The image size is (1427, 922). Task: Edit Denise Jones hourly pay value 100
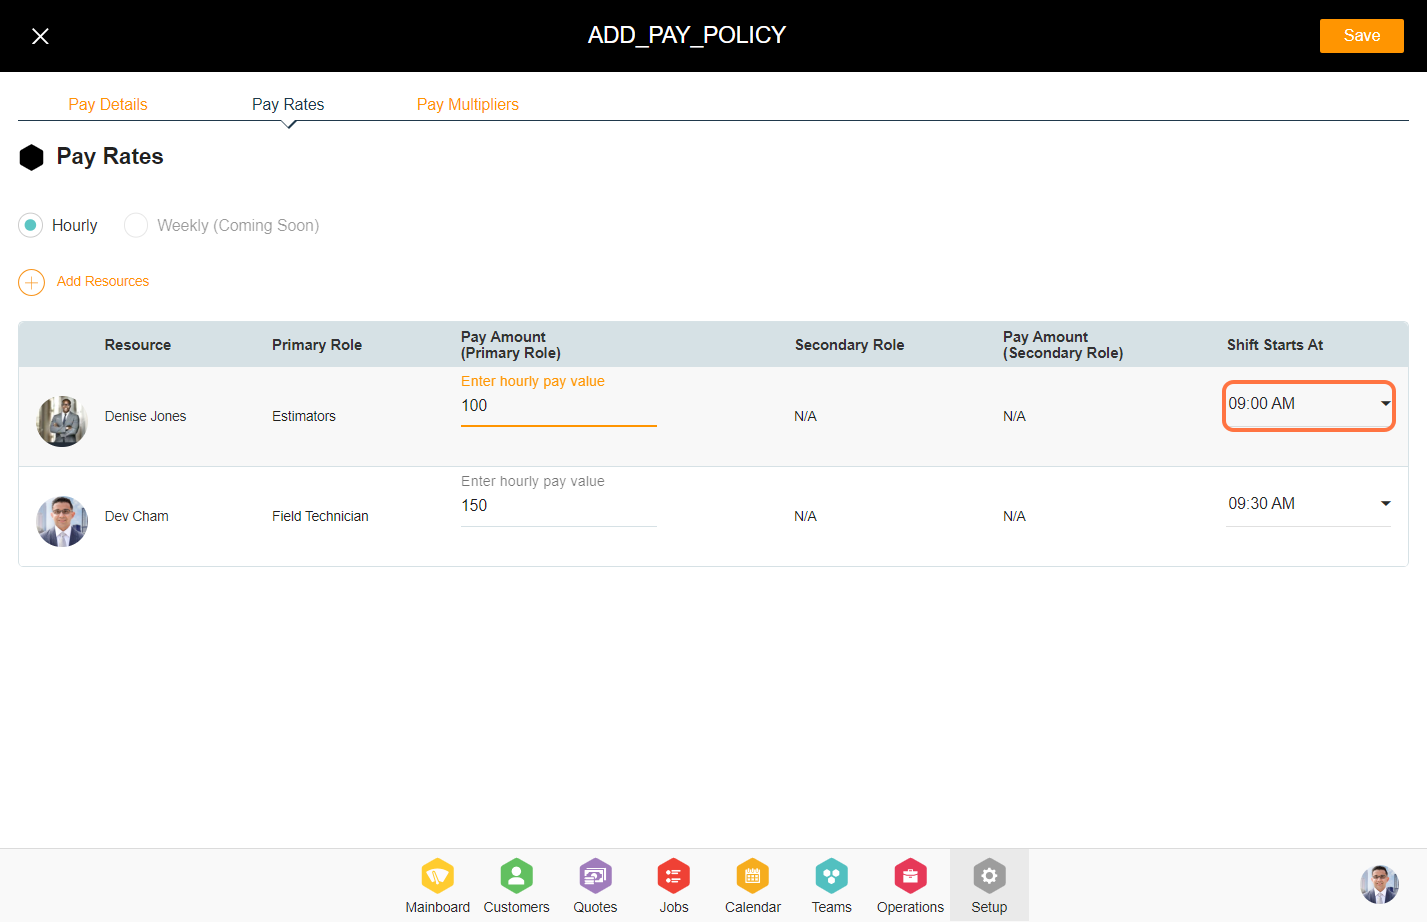[x=558, y=406]
